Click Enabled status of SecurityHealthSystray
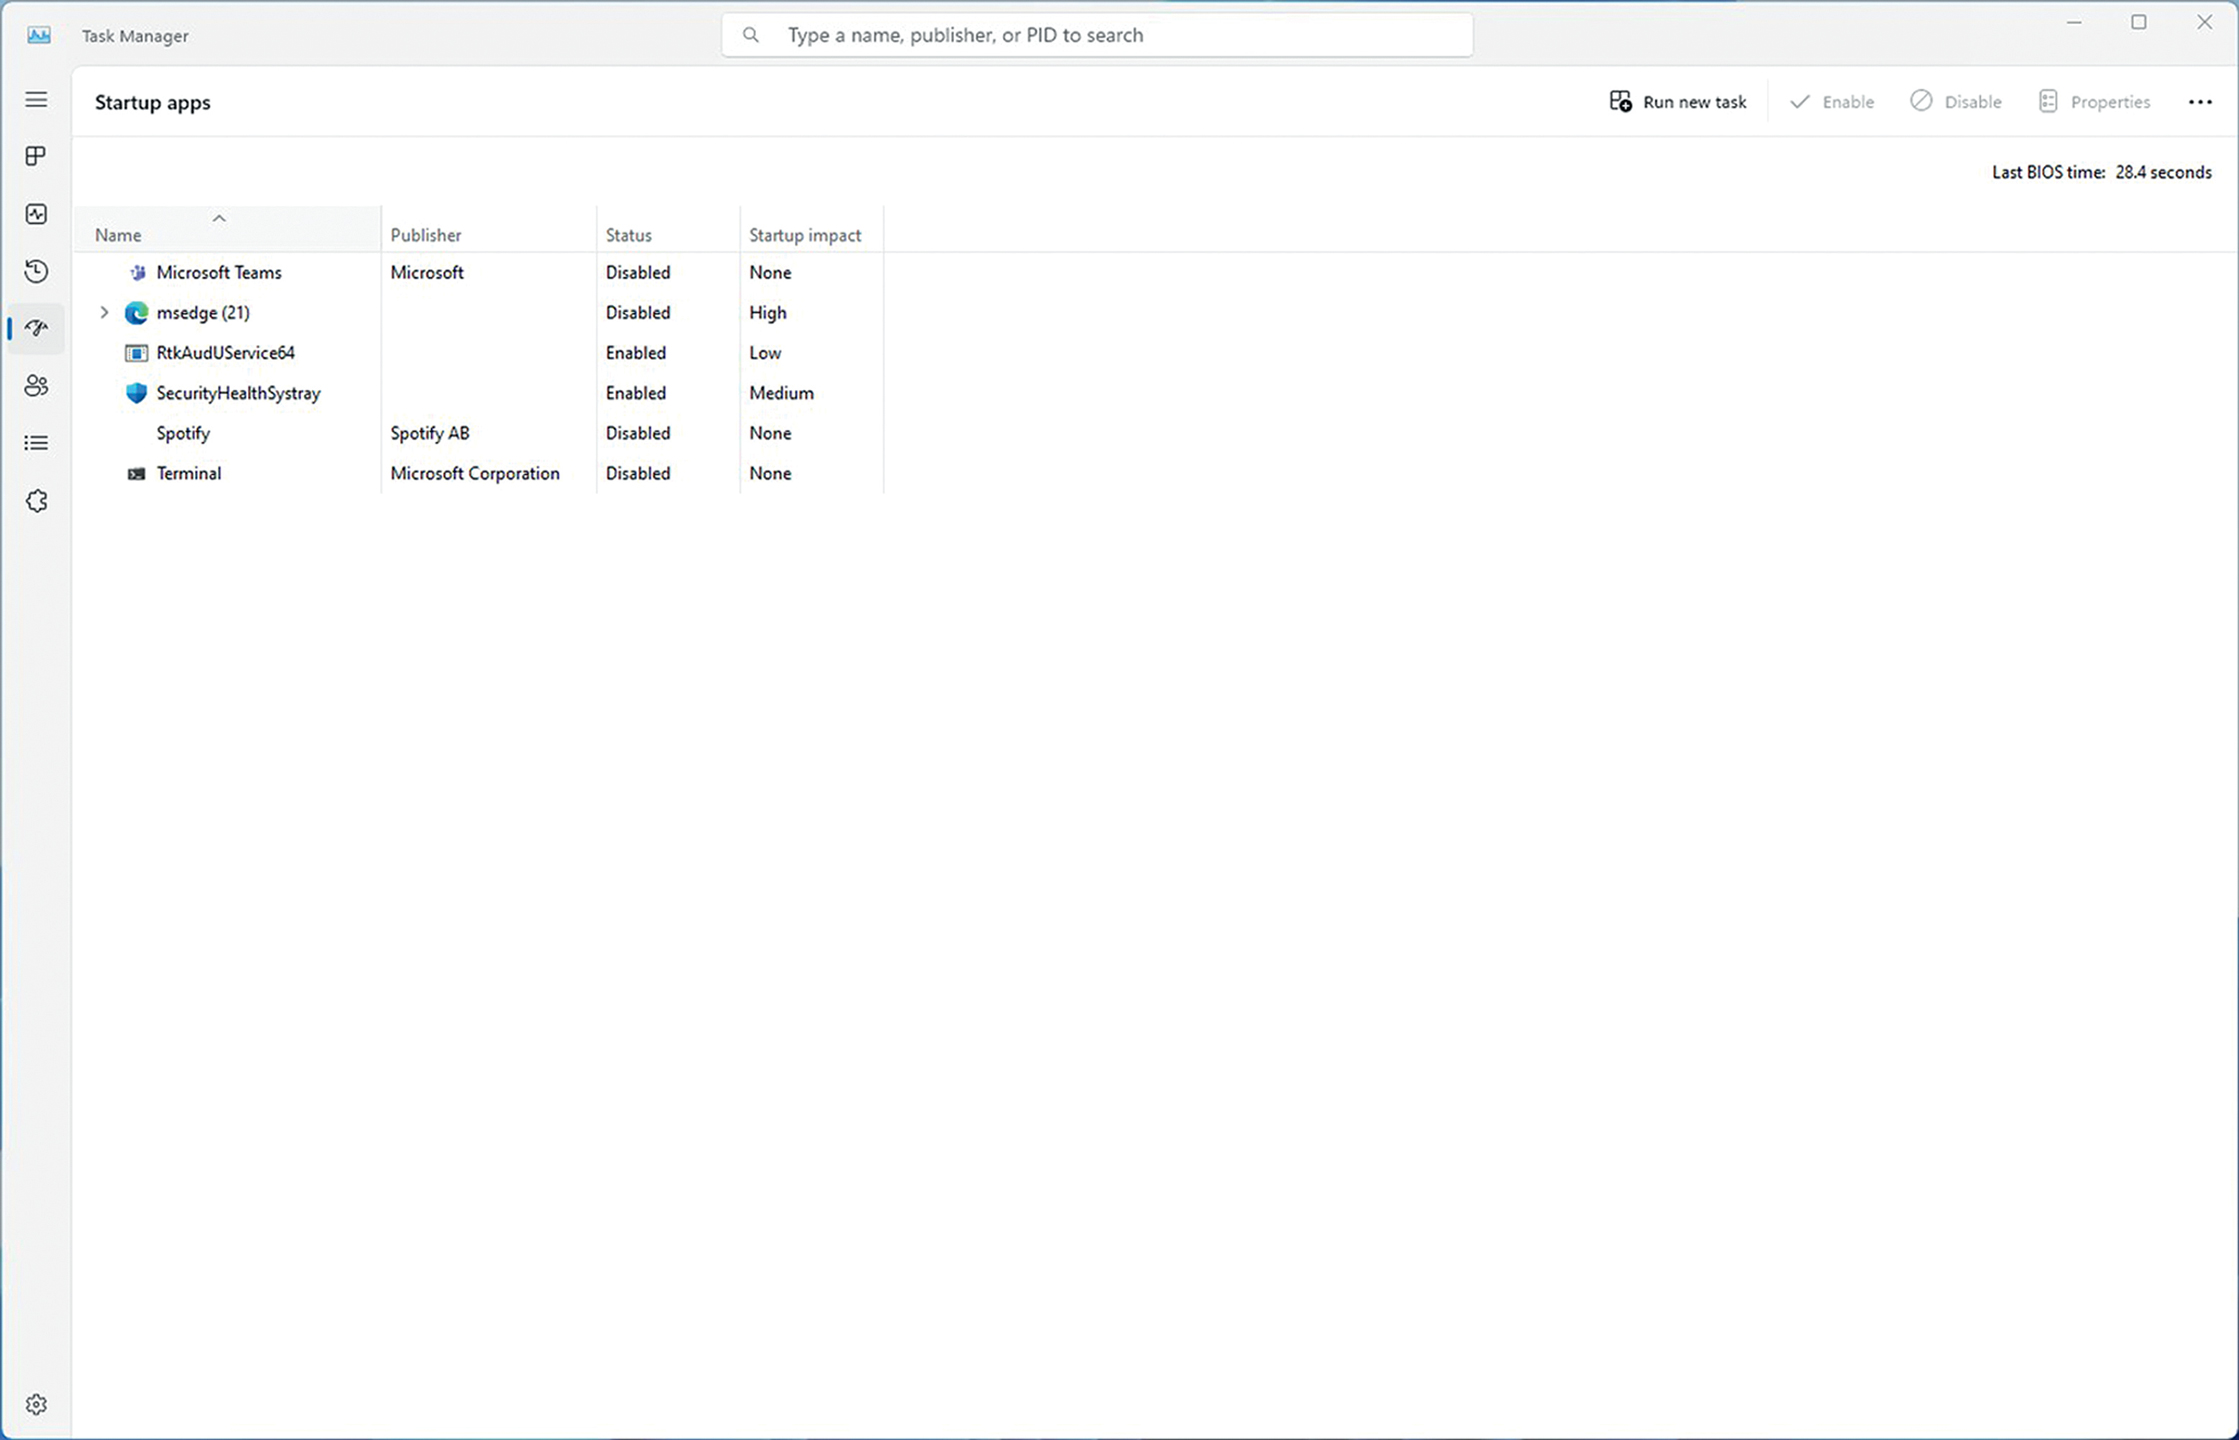Image resolution: width=2239 pixels, height=1440 pixels. coord(636,393)
